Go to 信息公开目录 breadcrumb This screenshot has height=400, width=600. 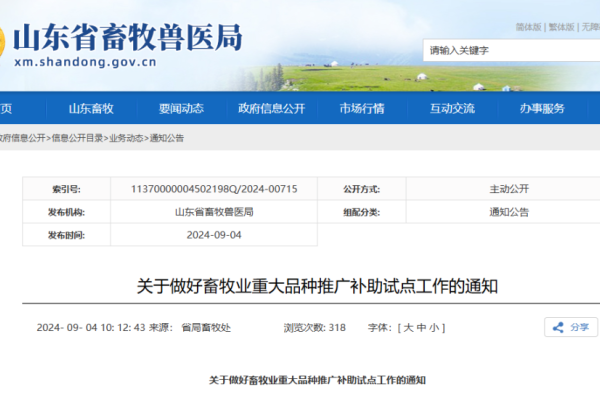77,138
